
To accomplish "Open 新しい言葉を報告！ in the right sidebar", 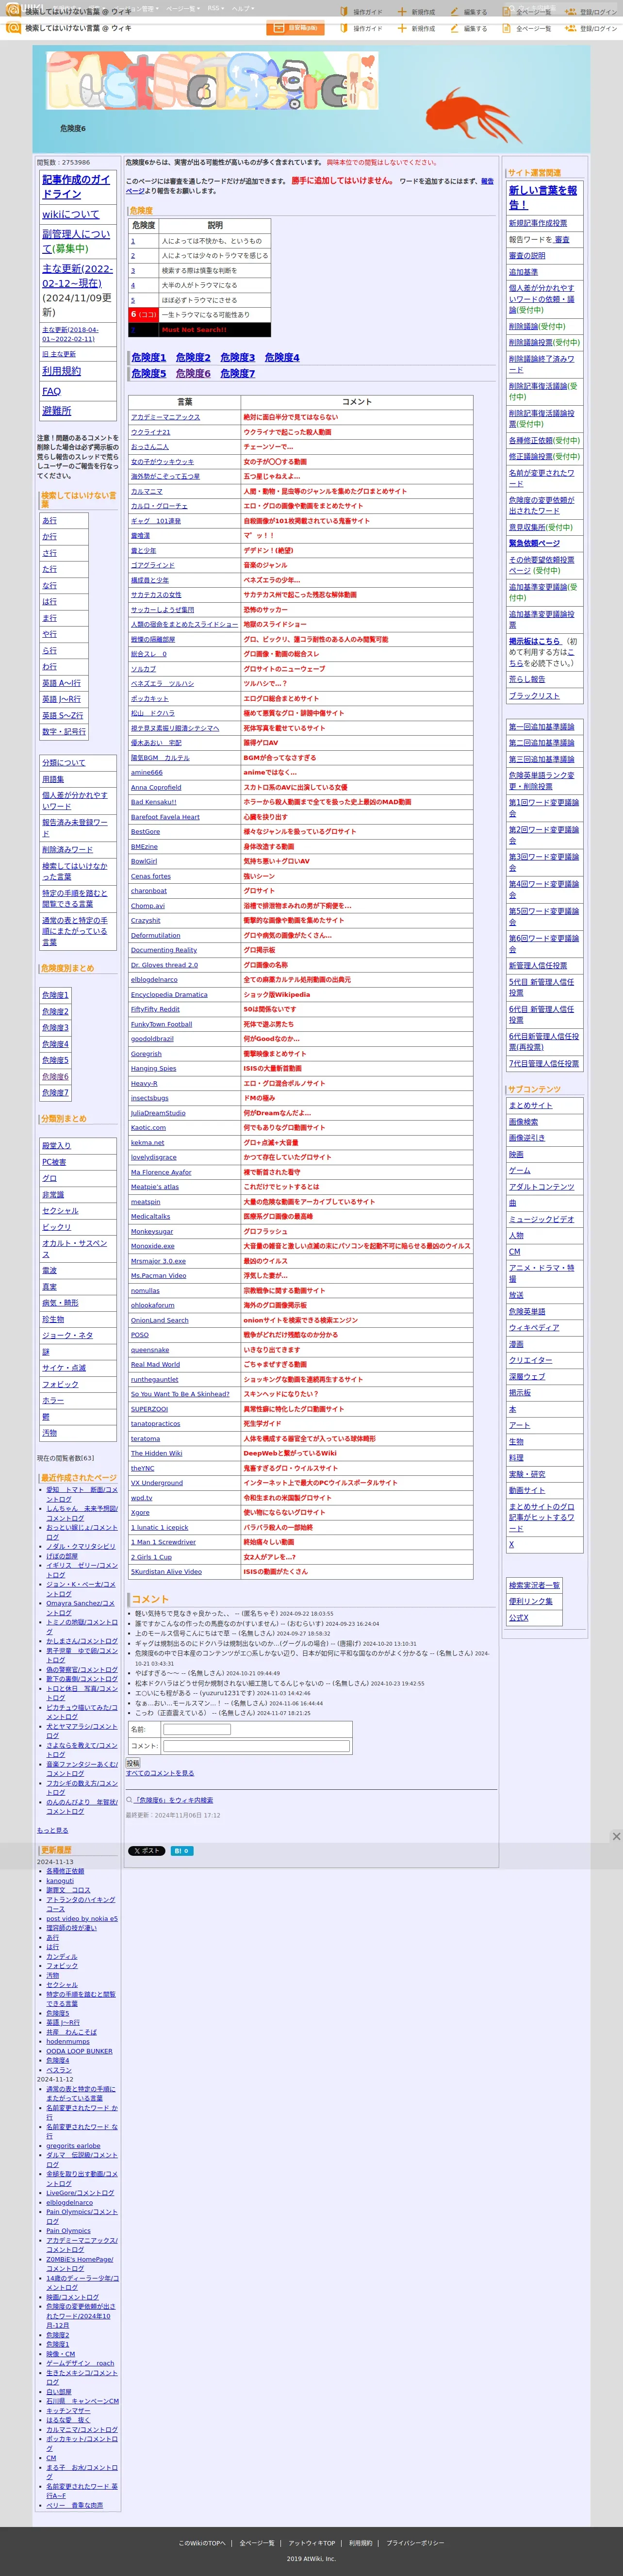I will click(543, 197).
